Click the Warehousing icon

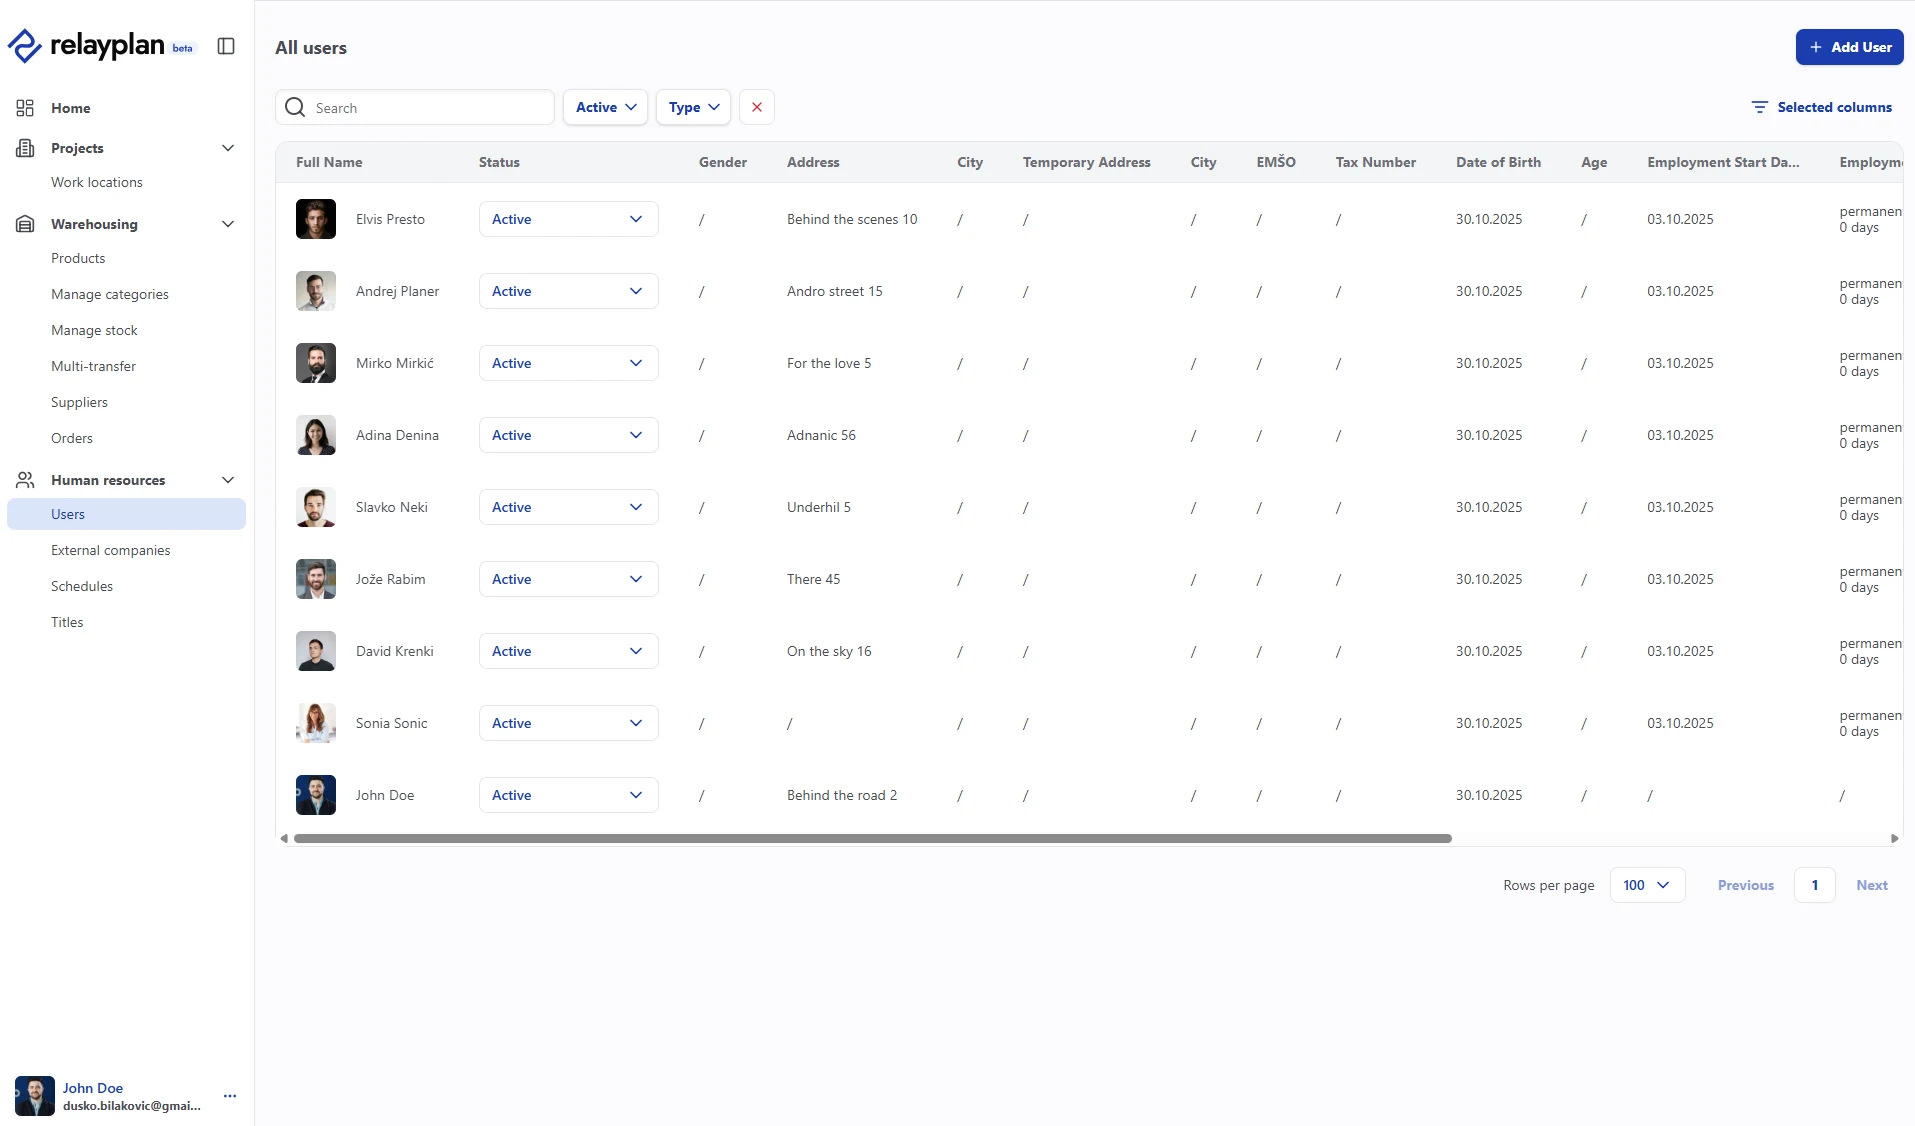pyautogui.click(x=25, y=224)
